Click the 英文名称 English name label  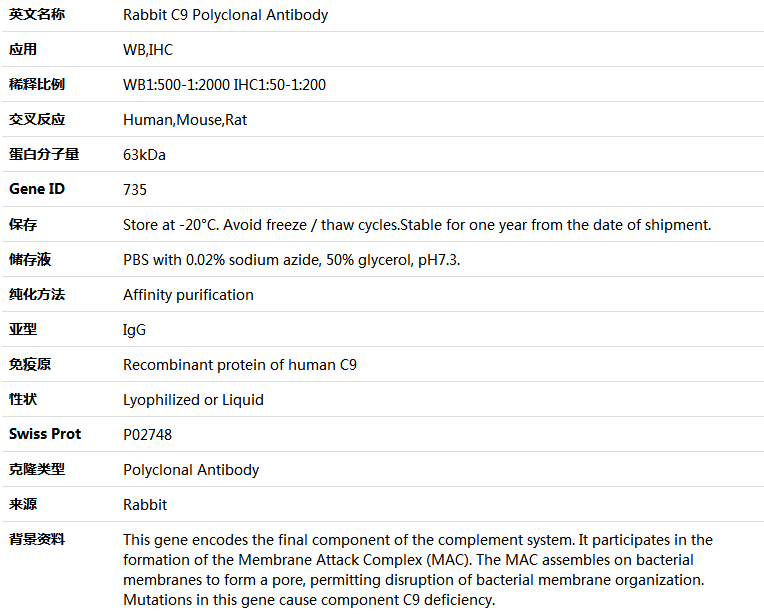(37, 15)
